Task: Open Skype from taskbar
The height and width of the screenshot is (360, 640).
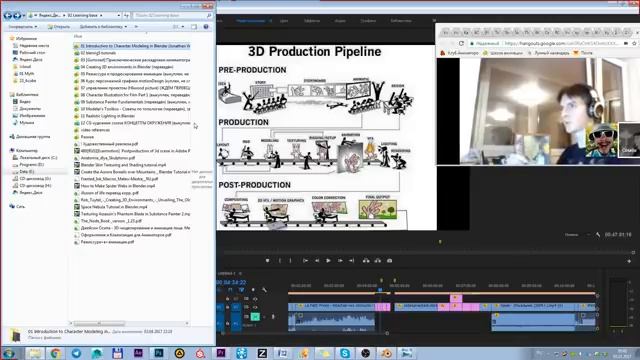Action: click(345, 353)
